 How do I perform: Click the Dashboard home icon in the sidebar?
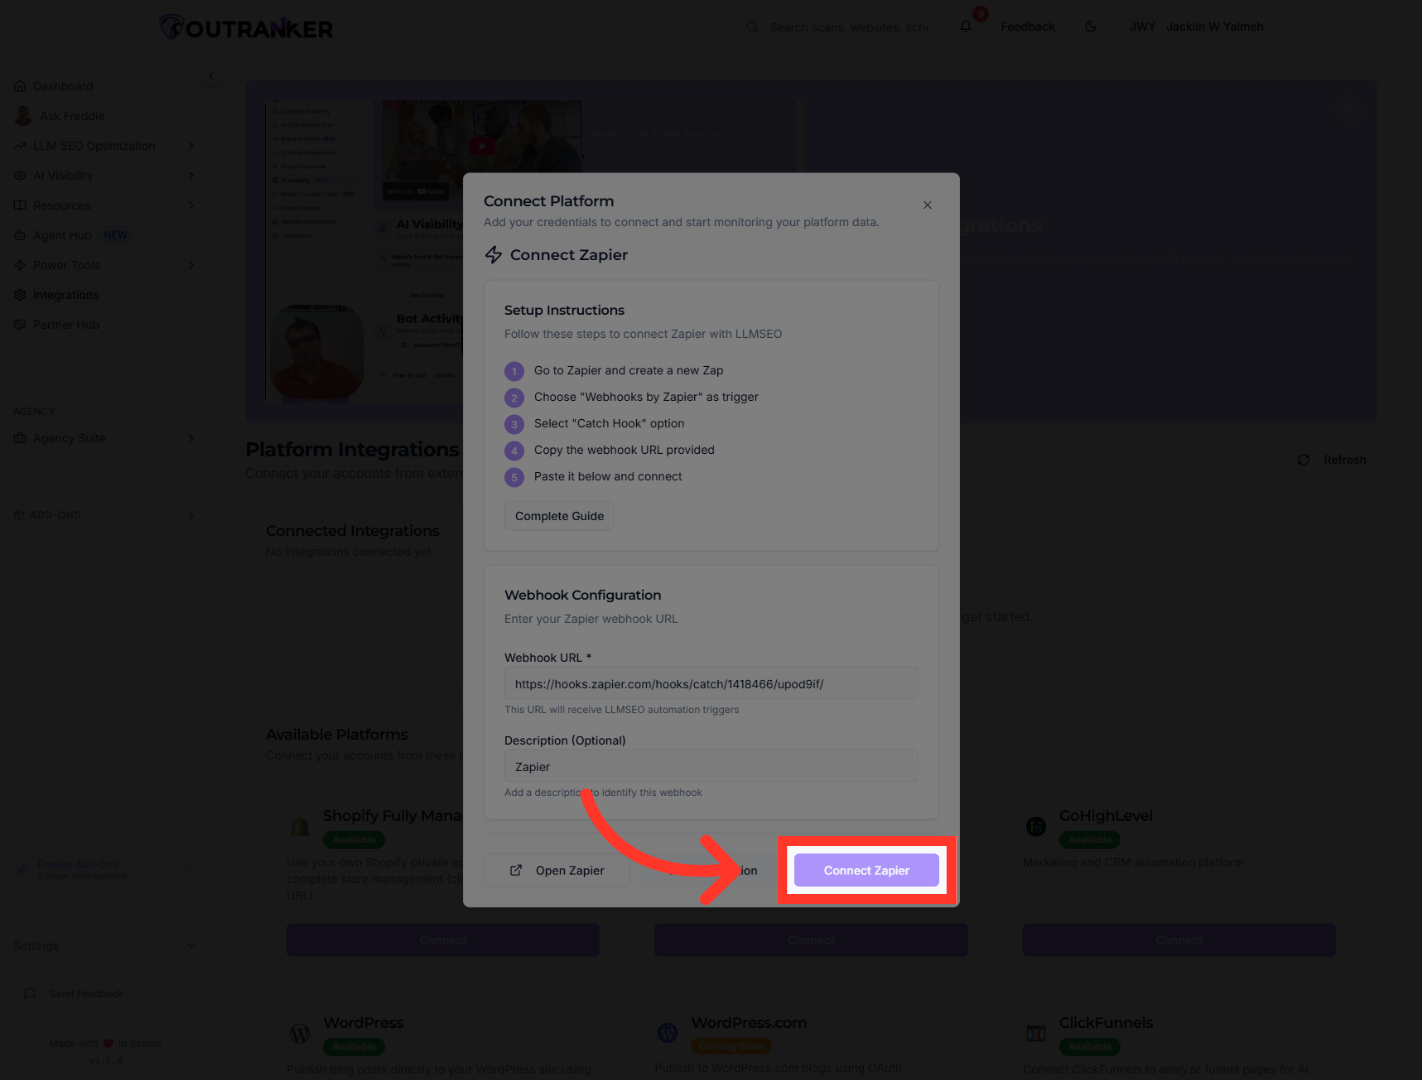click(x=20, y=86)
